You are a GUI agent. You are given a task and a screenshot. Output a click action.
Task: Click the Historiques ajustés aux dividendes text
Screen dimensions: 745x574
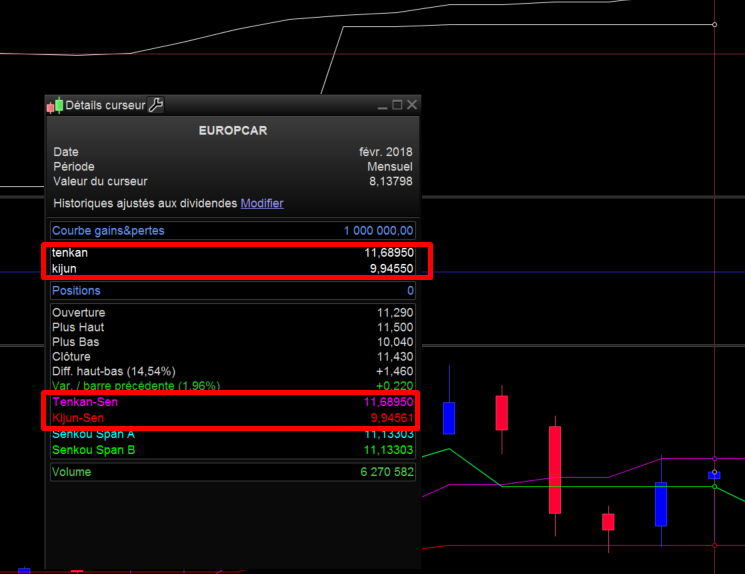(145, 203)
